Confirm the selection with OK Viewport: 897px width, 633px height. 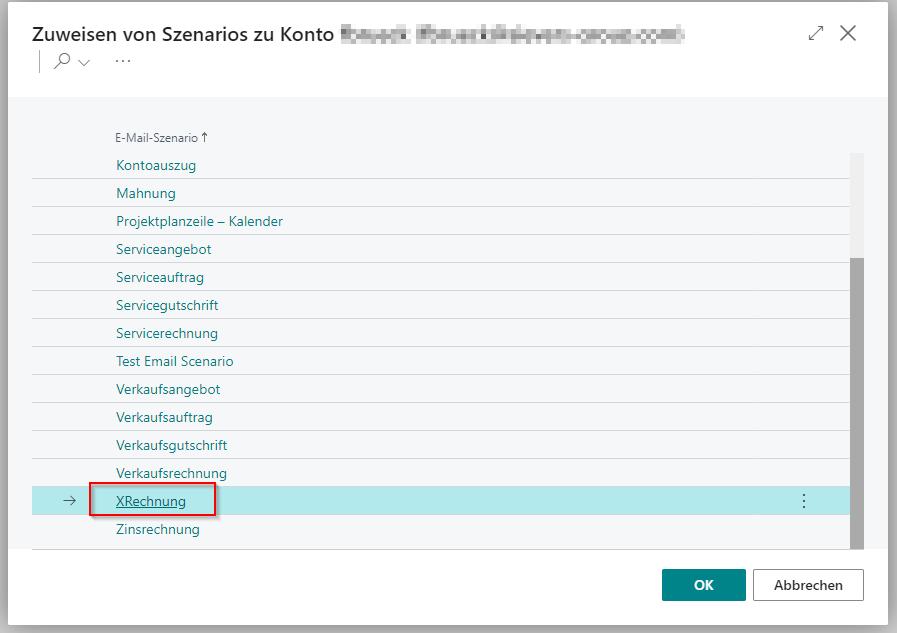703,585
